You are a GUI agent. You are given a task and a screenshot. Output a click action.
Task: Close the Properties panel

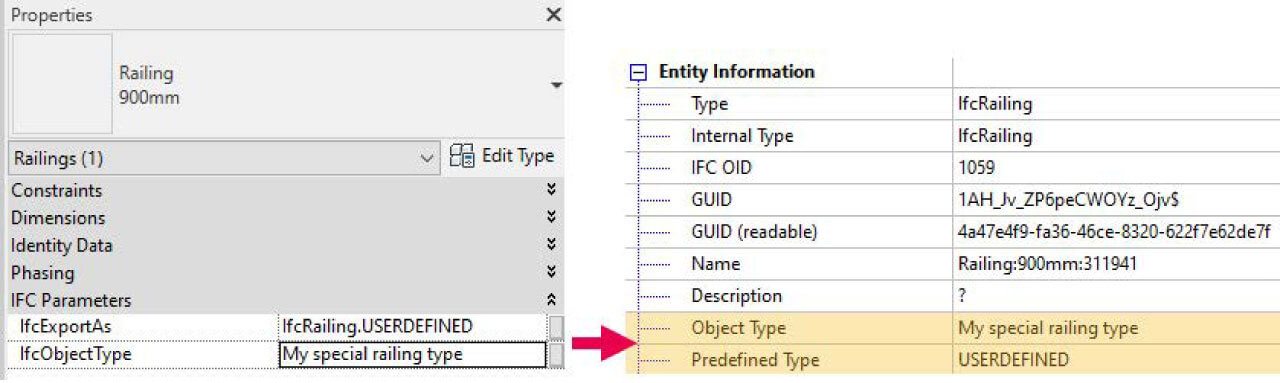[x=553, y=15]
